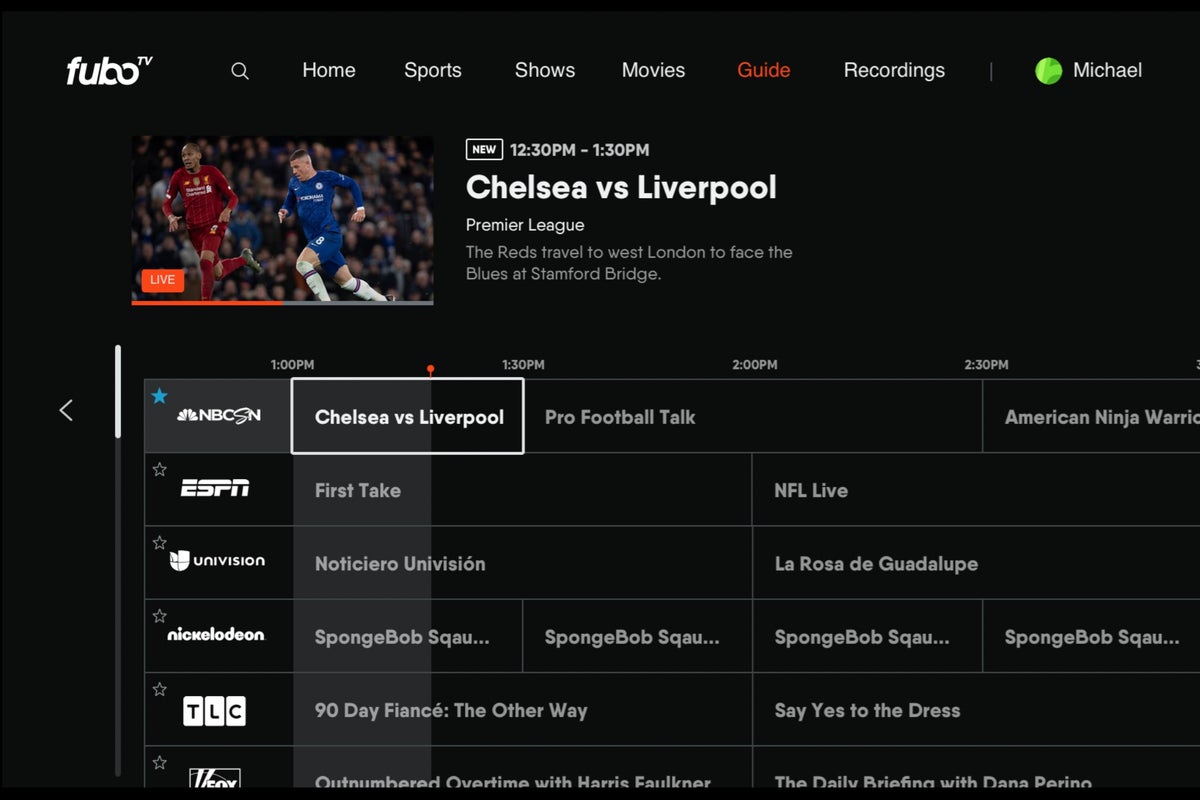Image resolution: width=1200 pixels, height=800 pixels.
Task: Click the red current-time marker
Action: point(430,370)
